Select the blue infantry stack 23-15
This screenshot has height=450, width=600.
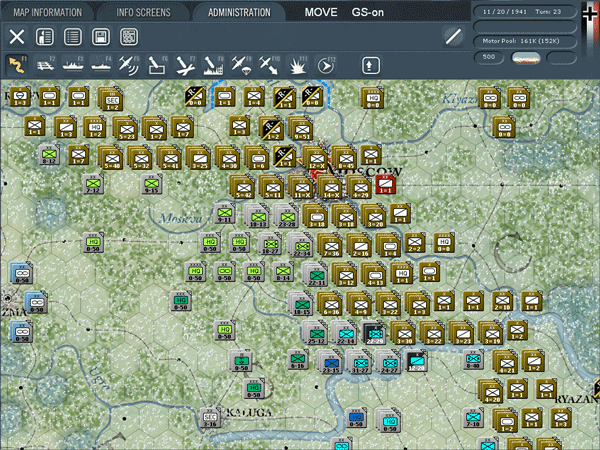click(x=331, y=362)
